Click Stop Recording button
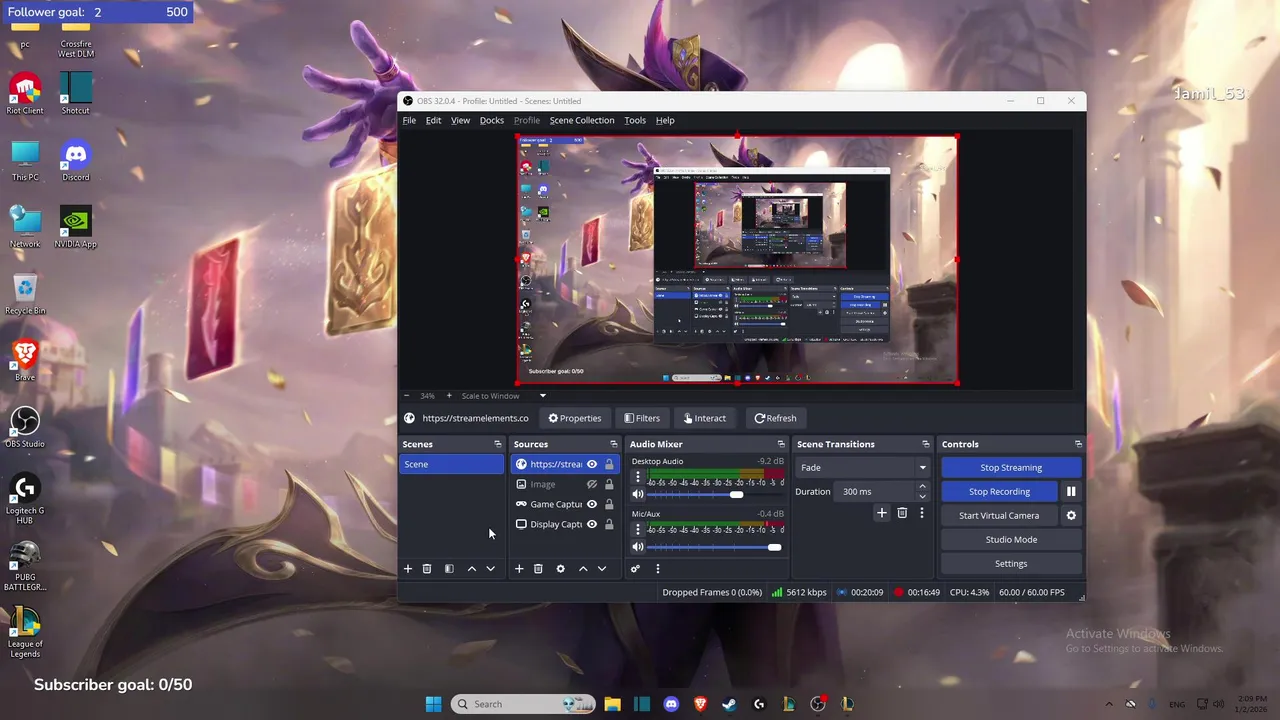 [999, 492]
